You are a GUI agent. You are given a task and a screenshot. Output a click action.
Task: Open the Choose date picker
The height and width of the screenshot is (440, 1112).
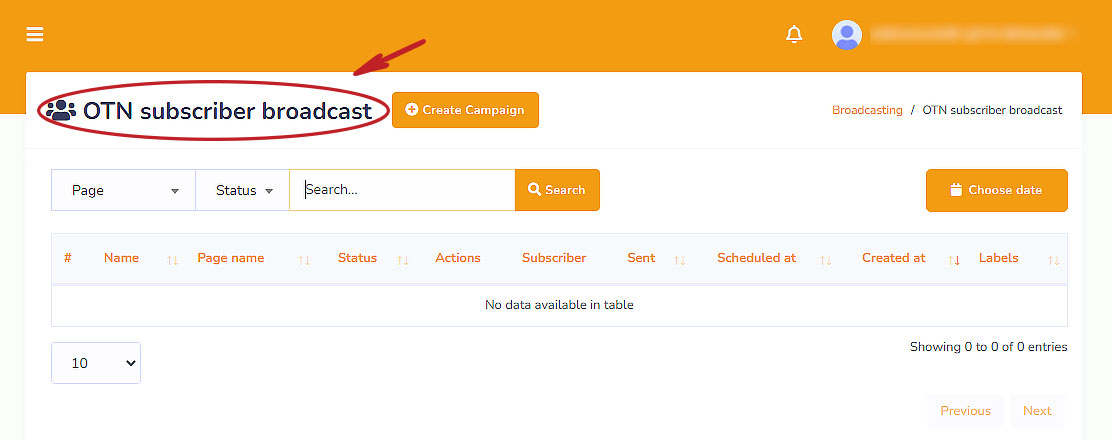[996, 190]
